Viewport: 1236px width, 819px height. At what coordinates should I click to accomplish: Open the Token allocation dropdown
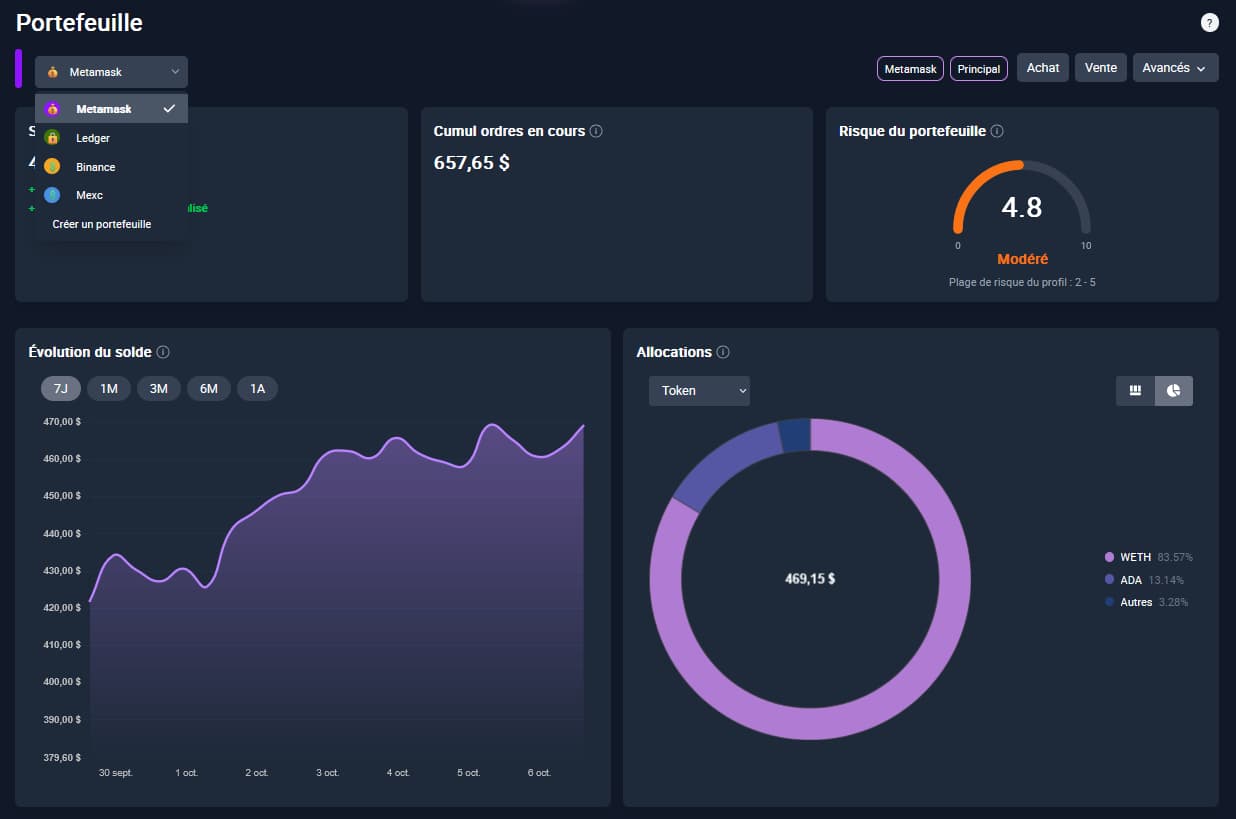click(x=699, y=391)
